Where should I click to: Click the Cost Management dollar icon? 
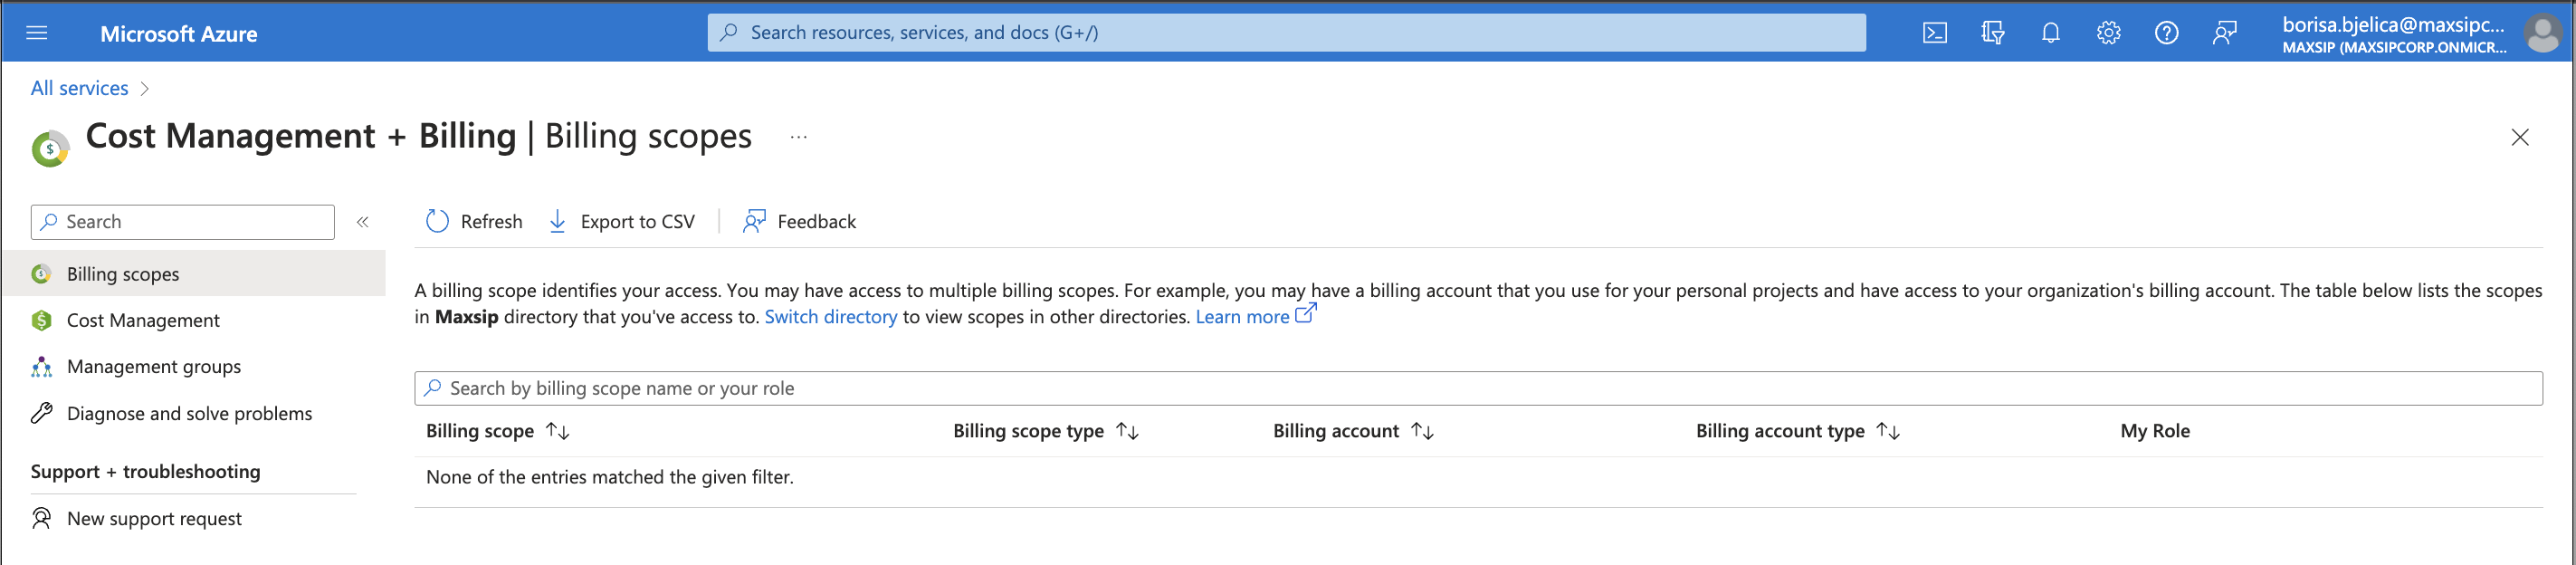pyautogui.click(x=41, y=320)
